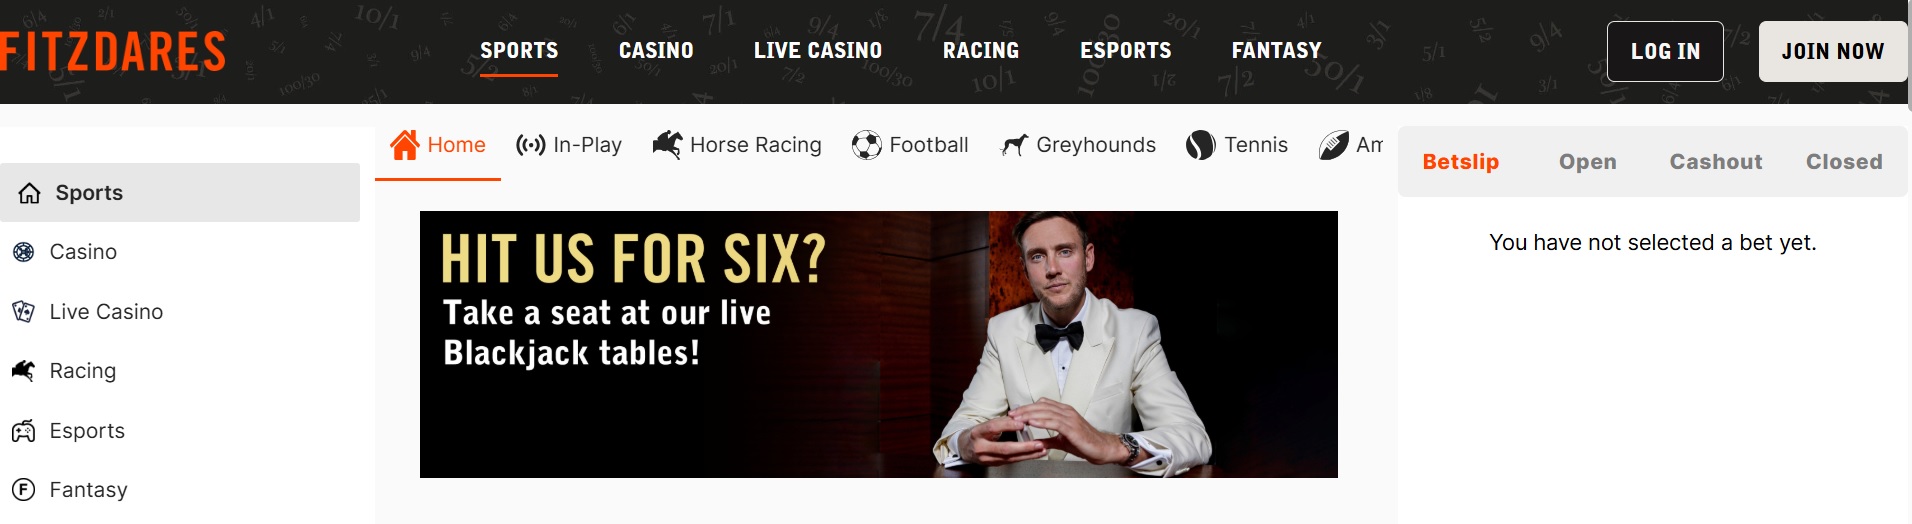Select the Greyhounds dog icon

(x=1014, y=146)
